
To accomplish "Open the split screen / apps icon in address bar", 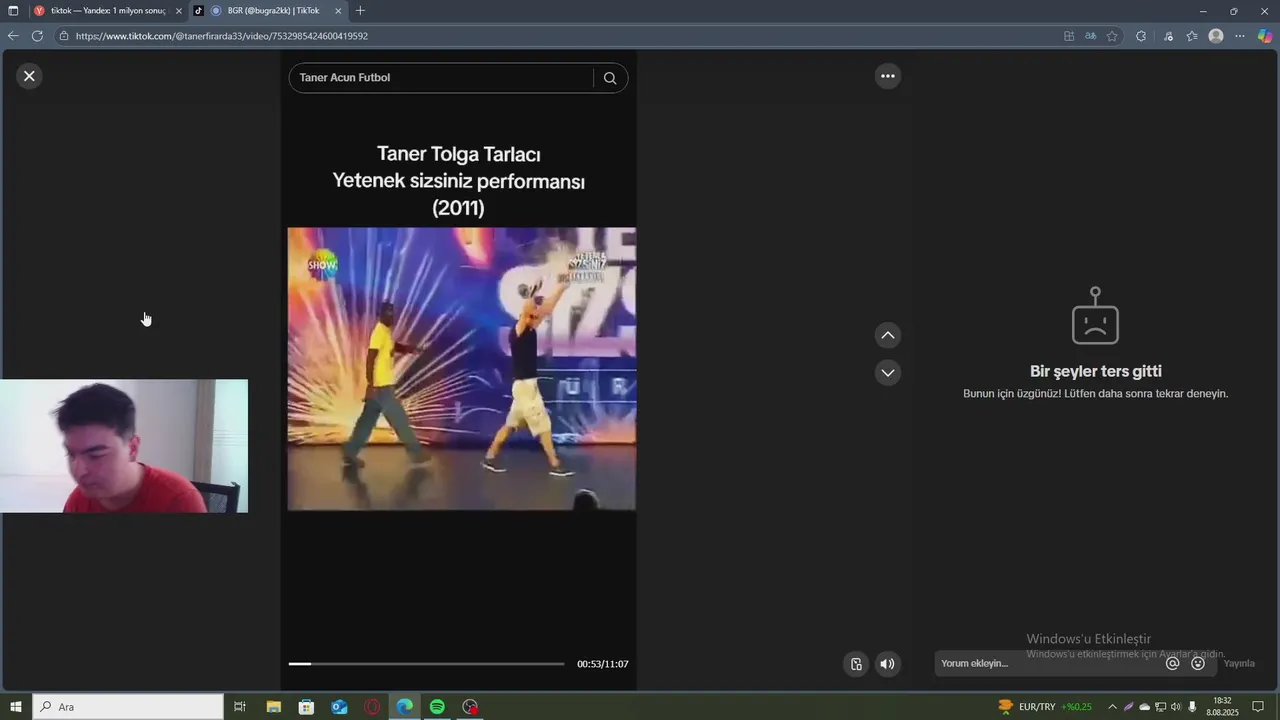I will point(1069,36).
